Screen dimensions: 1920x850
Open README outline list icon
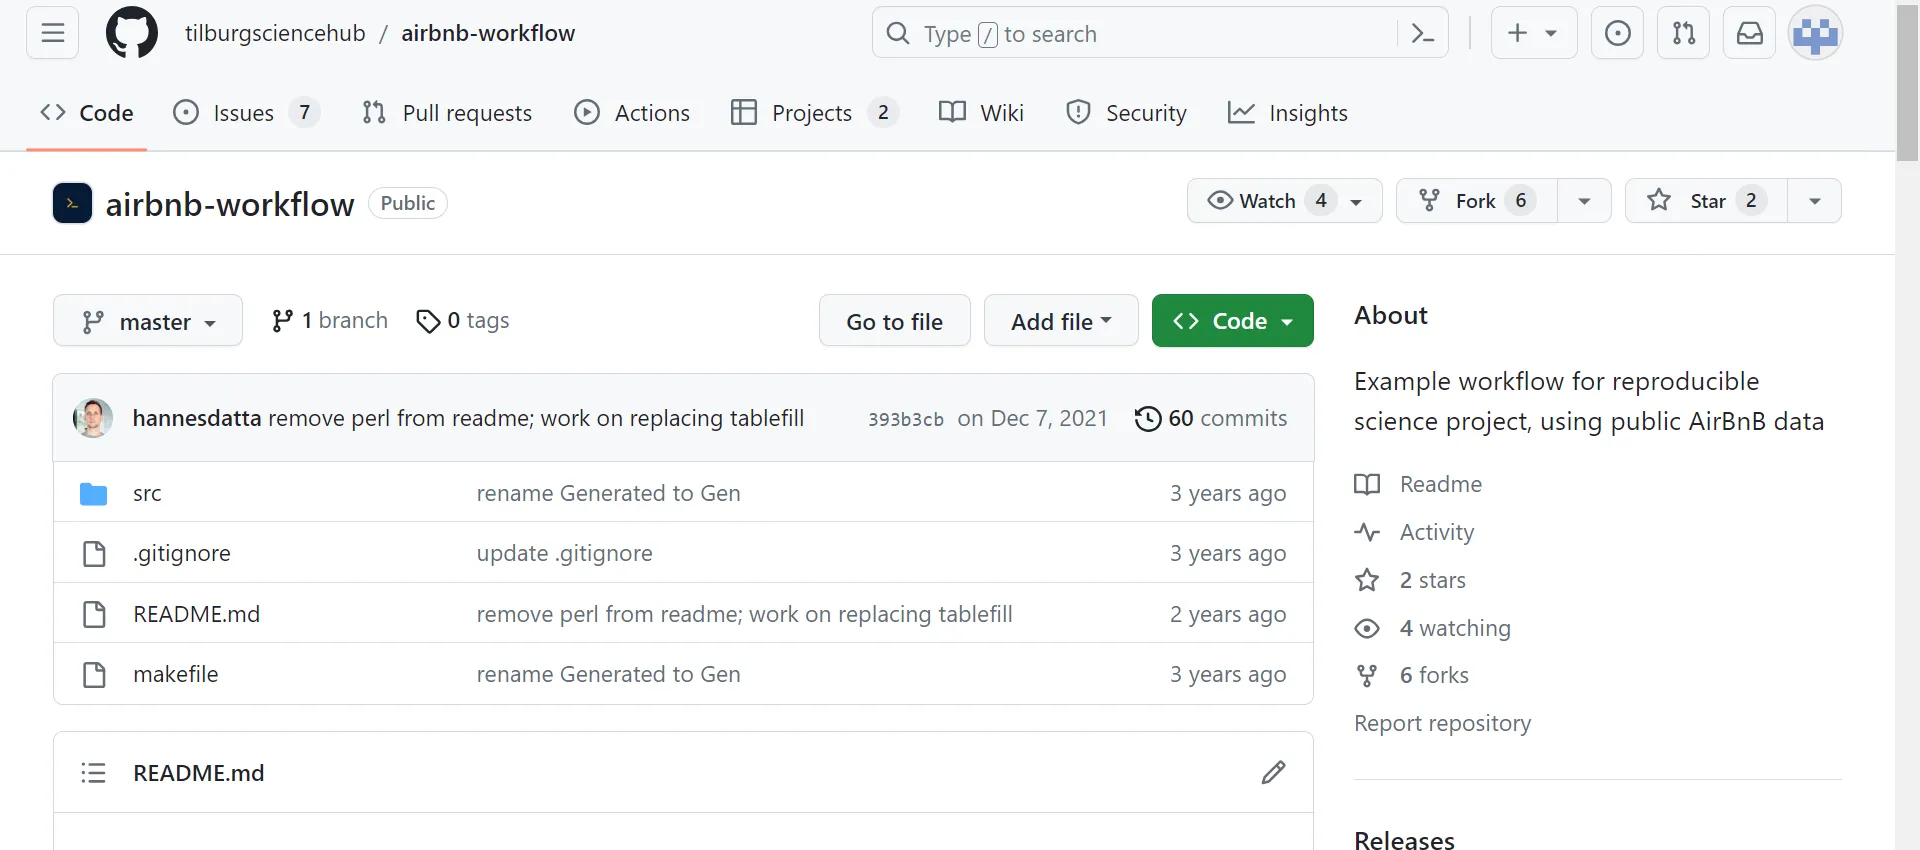[x=93, y=773]
